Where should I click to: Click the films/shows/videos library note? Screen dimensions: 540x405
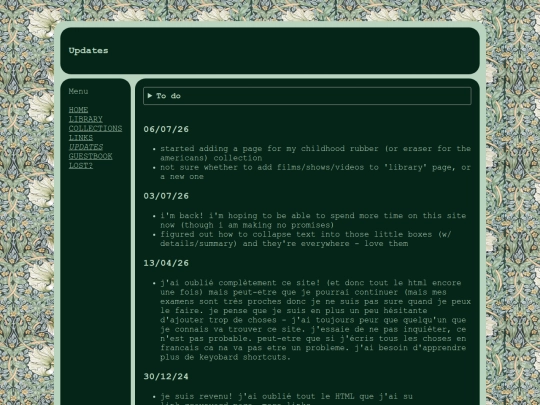tap(315, 172)
